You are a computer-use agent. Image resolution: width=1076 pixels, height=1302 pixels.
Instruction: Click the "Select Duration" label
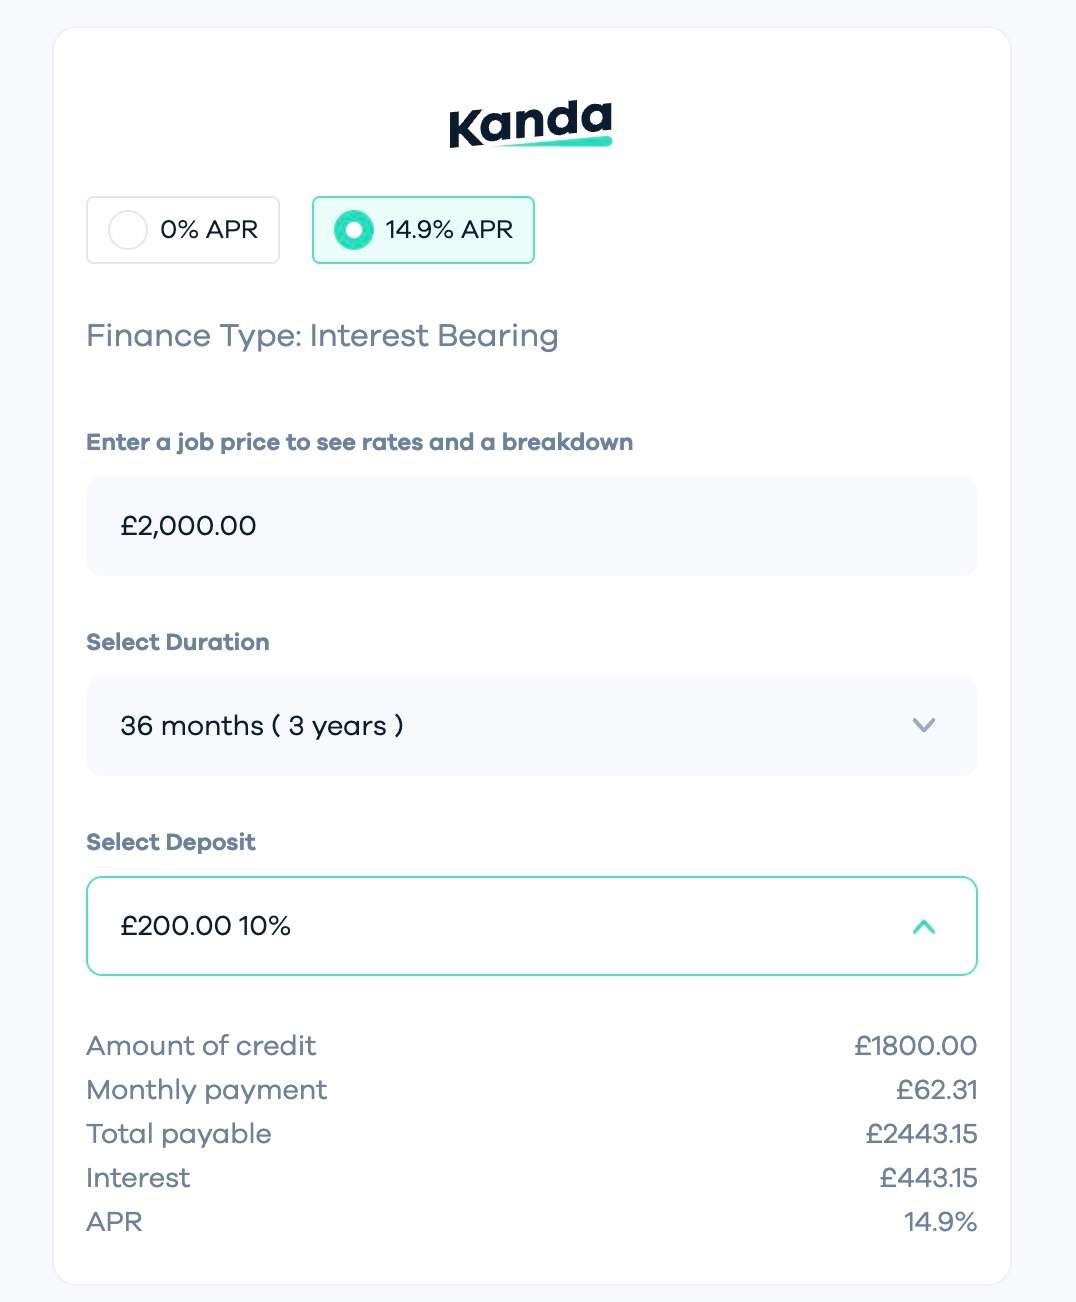[x=178, y=642]
